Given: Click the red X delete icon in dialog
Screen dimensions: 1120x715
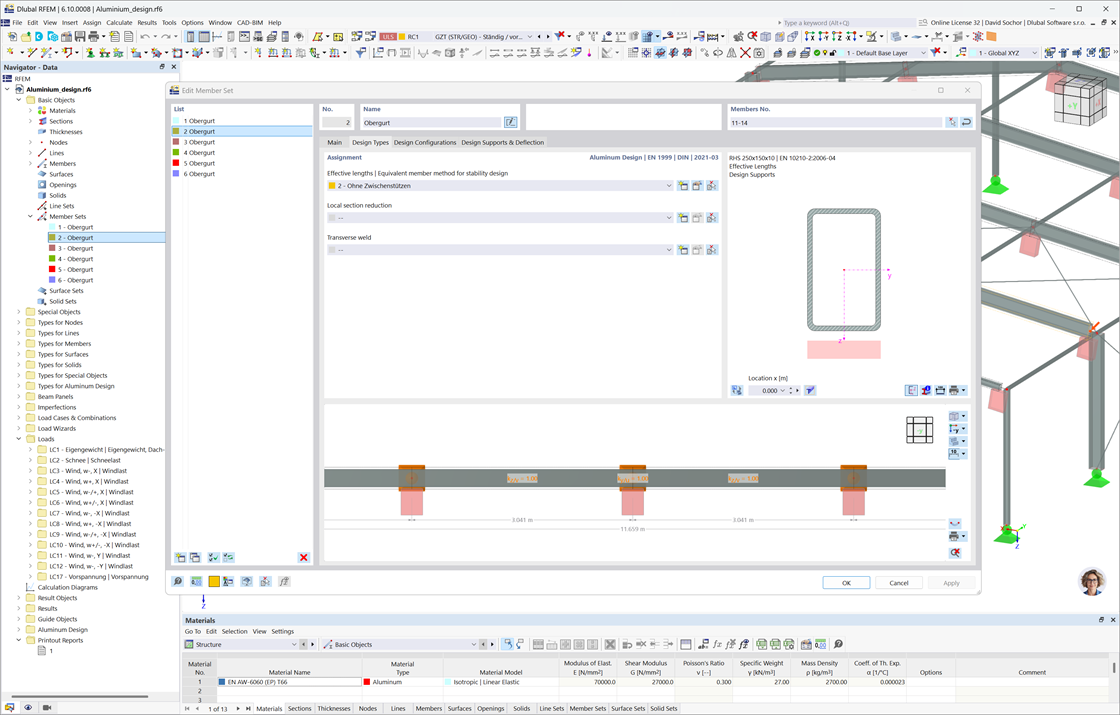Looking at the screenshot, I should click(304, 558).
